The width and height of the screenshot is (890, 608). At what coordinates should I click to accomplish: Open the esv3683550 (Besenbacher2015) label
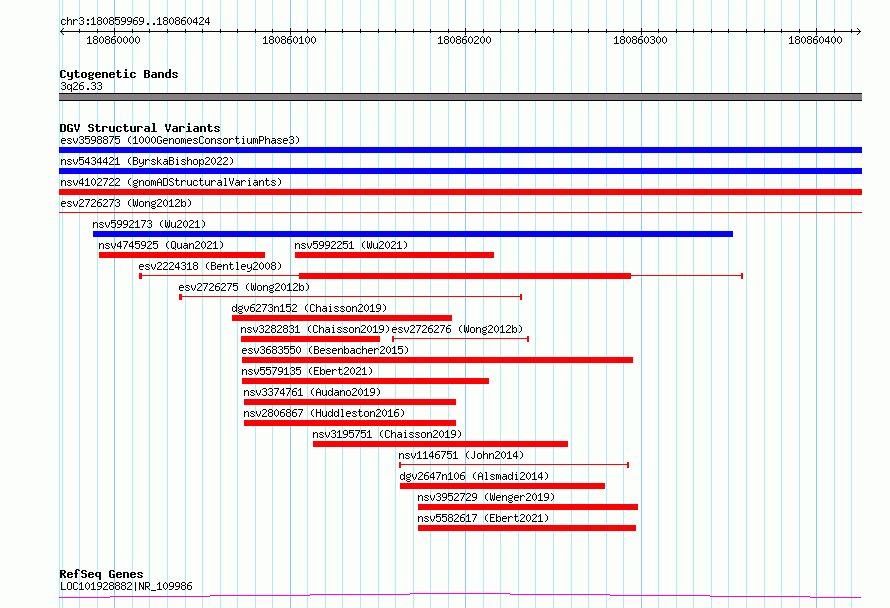(325, 350)
